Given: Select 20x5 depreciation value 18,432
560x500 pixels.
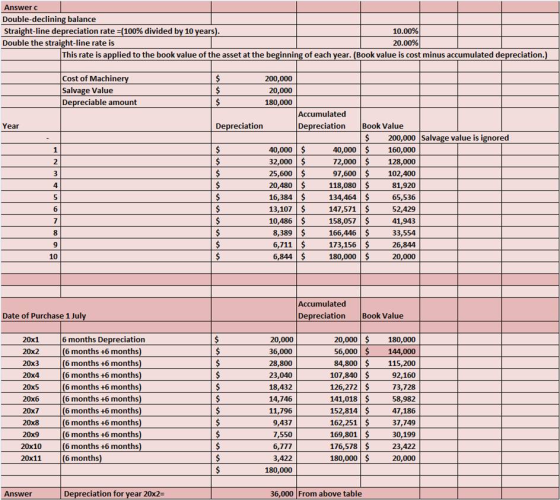Looking at the screenshot, I should [254, 387].
